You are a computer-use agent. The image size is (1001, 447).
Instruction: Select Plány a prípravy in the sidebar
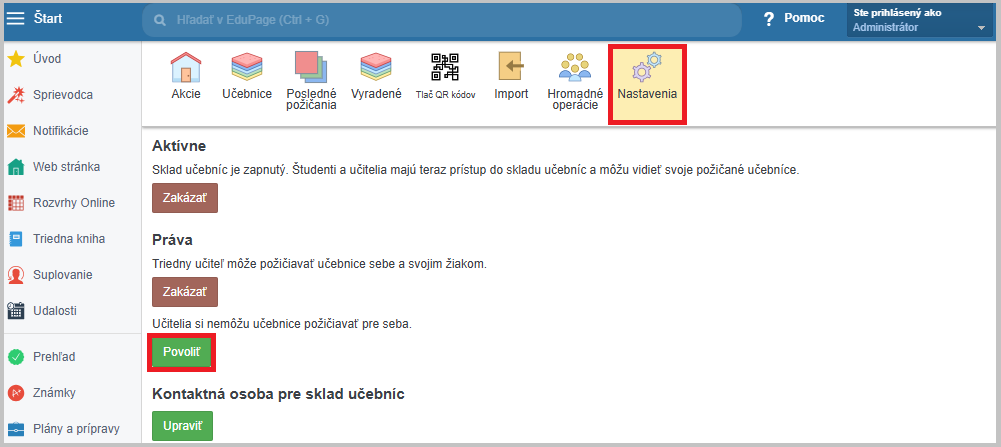click(x=76, y=429)
